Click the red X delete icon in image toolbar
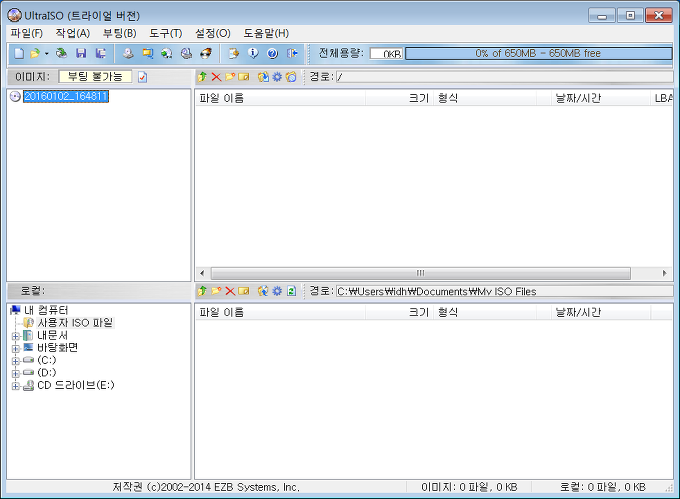Image resolution: width=680 pixels, height=499 pixels. (x=216, y=77)
